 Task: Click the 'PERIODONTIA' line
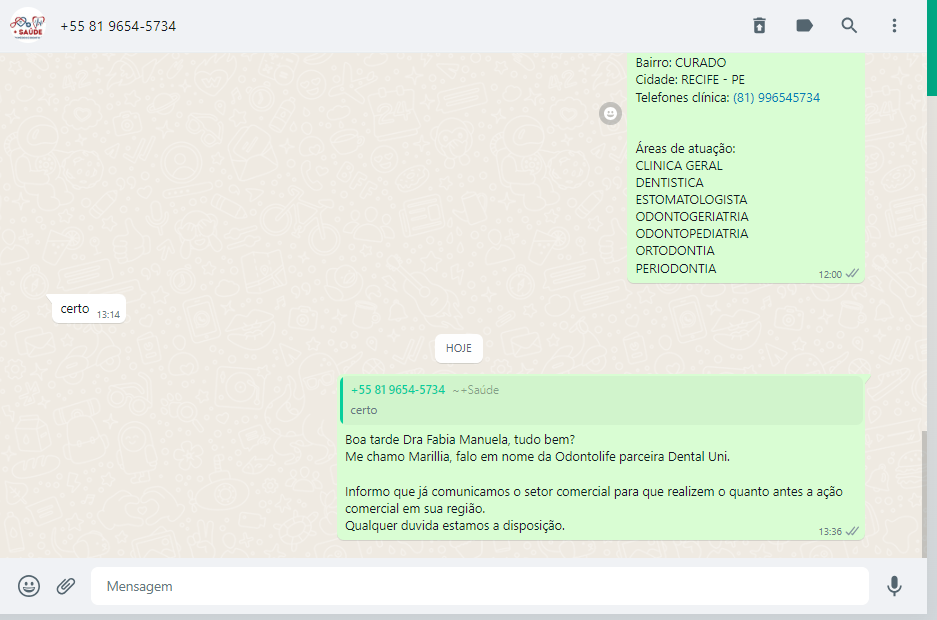(x=676, y=269)
